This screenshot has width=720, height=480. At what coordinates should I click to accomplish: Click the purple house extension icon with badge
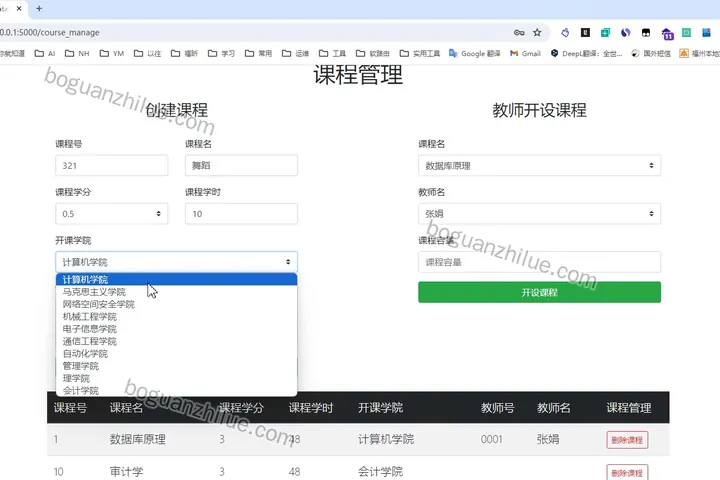(667, 33)
